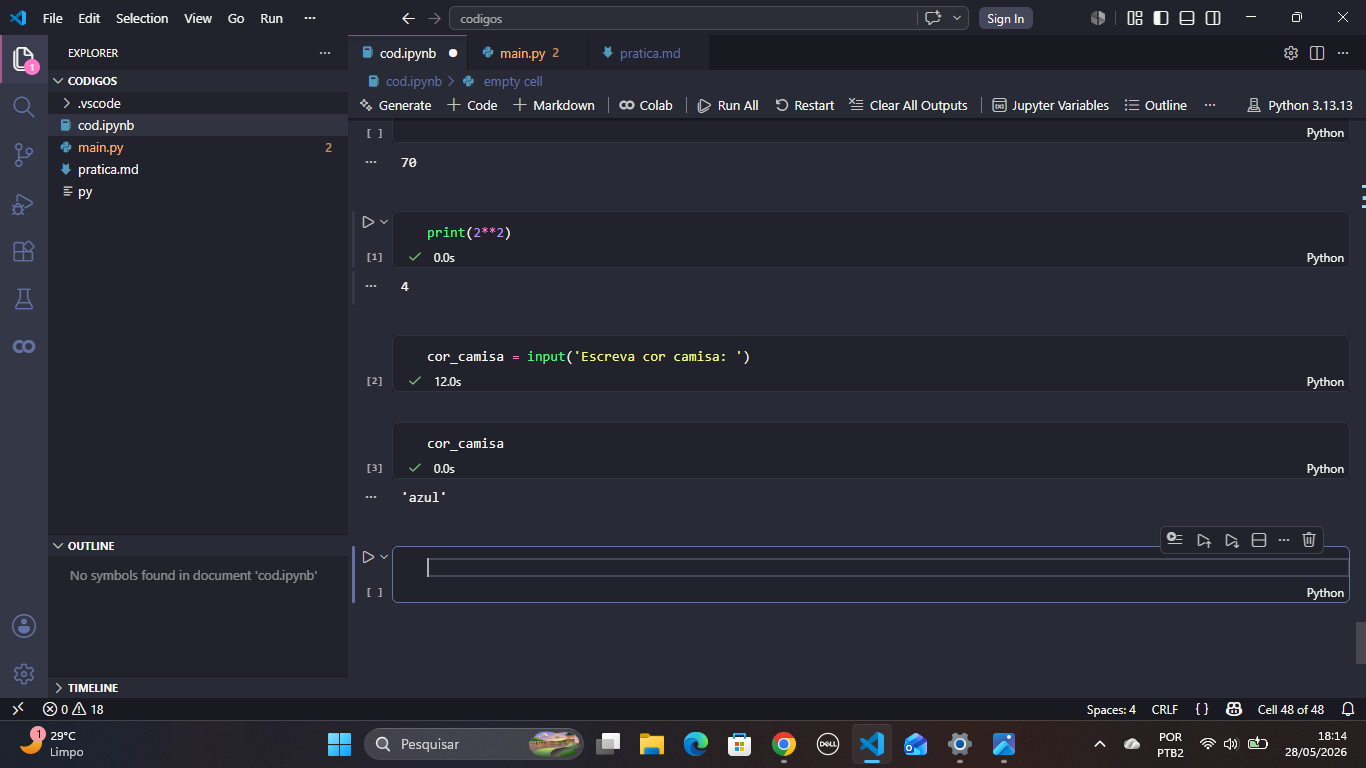Click Run All in notebook toolbar
1366x768 pixels.
tap(728, 105)
